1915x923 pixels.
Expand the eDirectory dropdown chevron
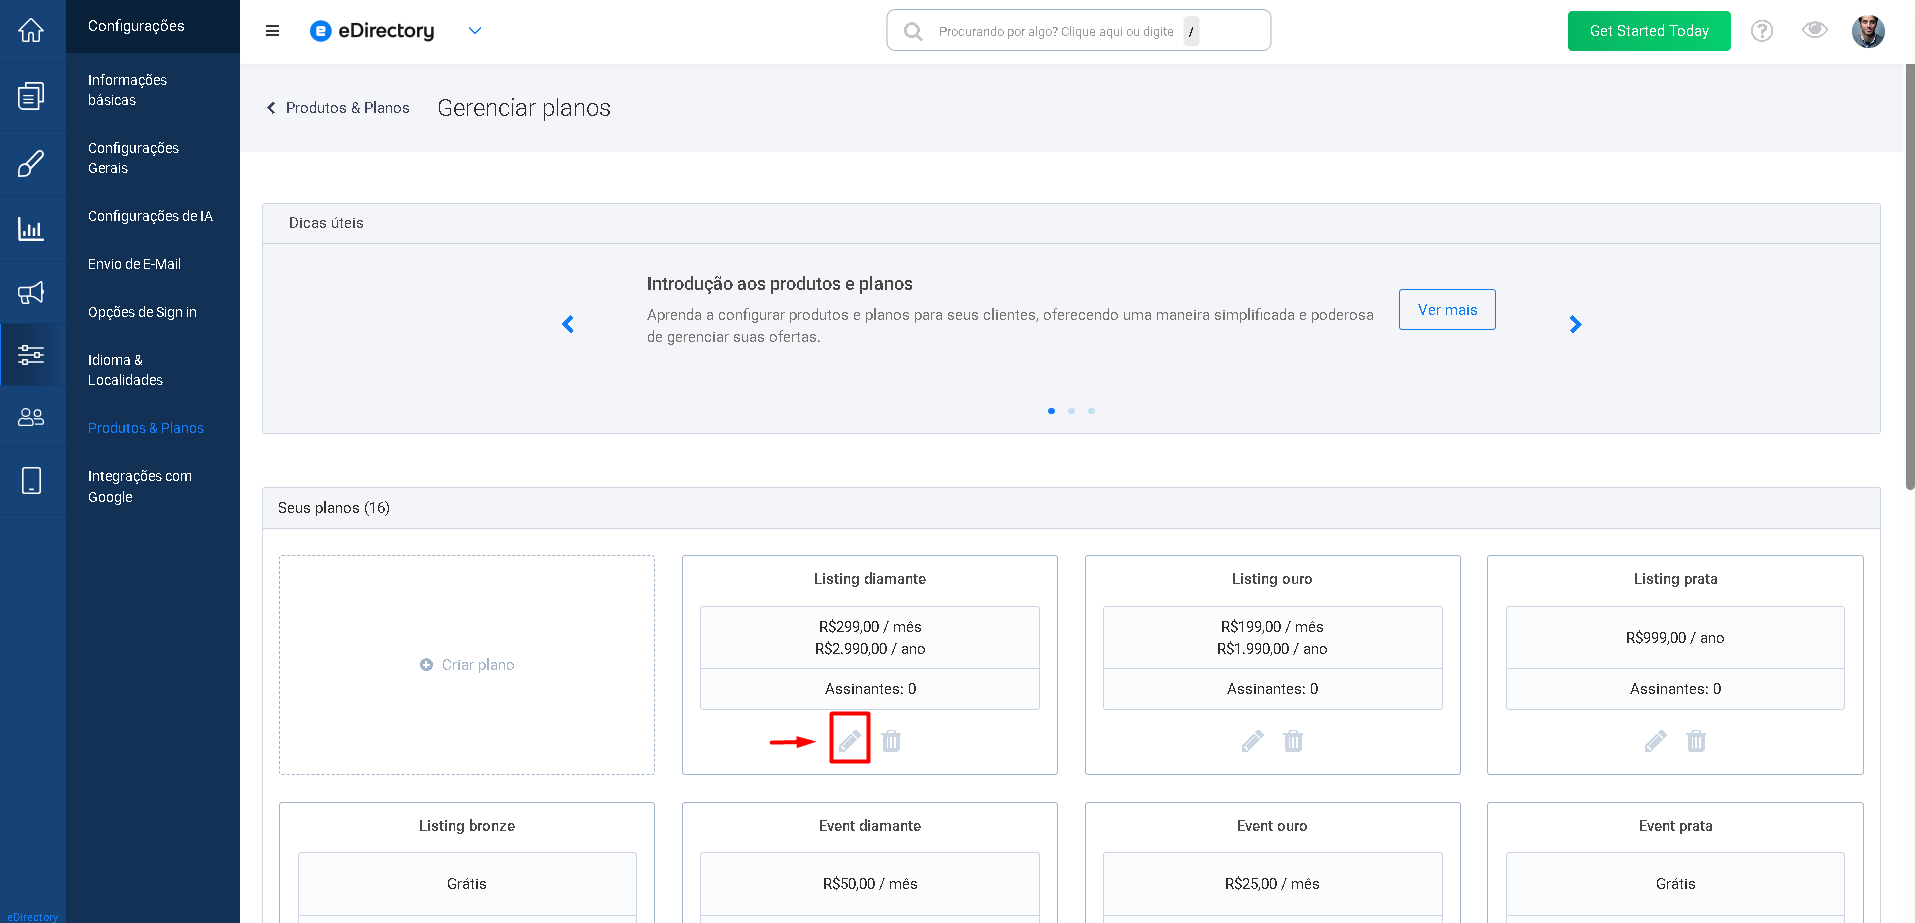tap(475, 31)
